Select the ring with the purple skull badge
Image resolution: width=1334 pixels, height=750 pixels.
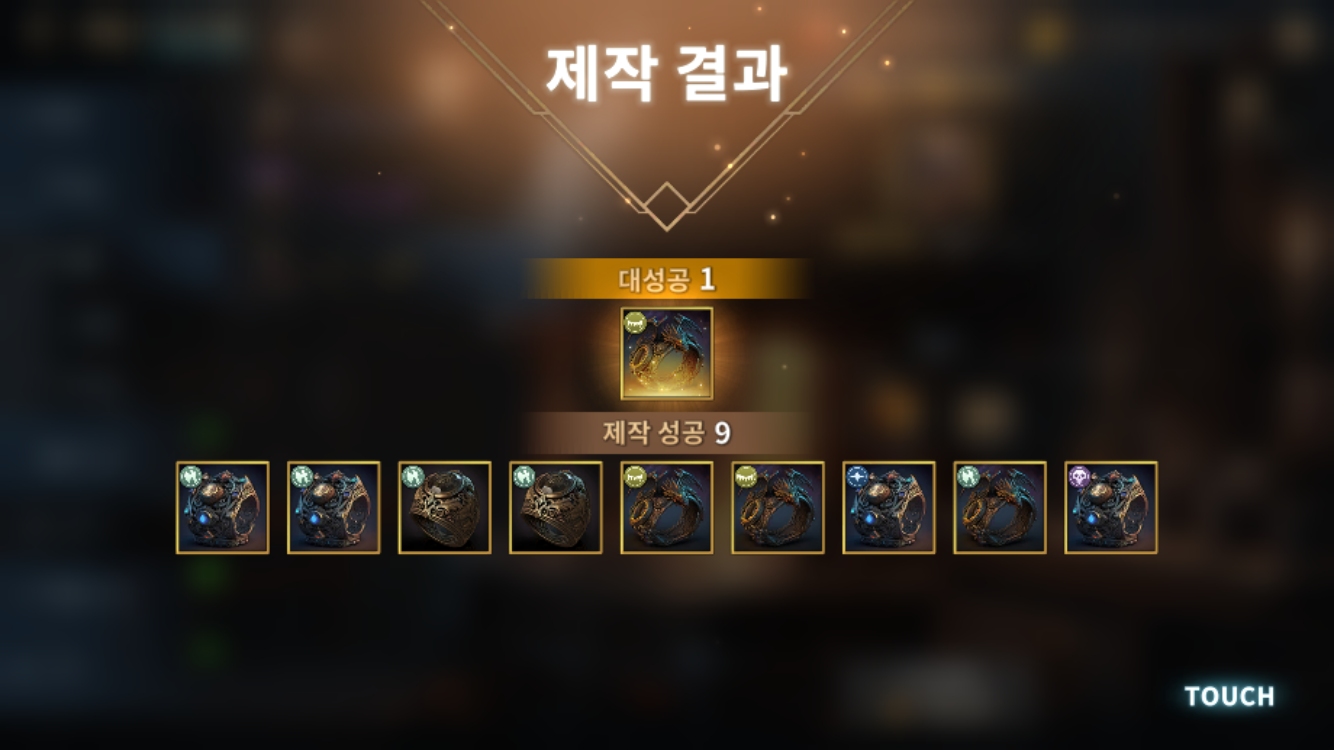[1111, 507]
